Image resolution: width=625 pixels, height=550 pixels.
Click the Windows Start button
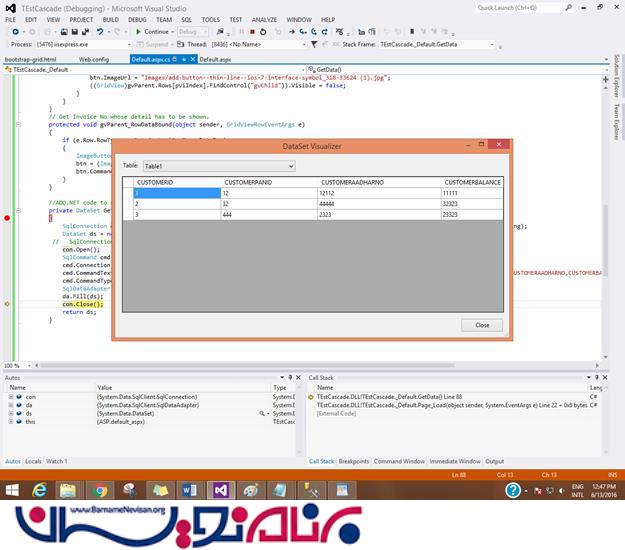pyautogui.click(x=12, y=489)
